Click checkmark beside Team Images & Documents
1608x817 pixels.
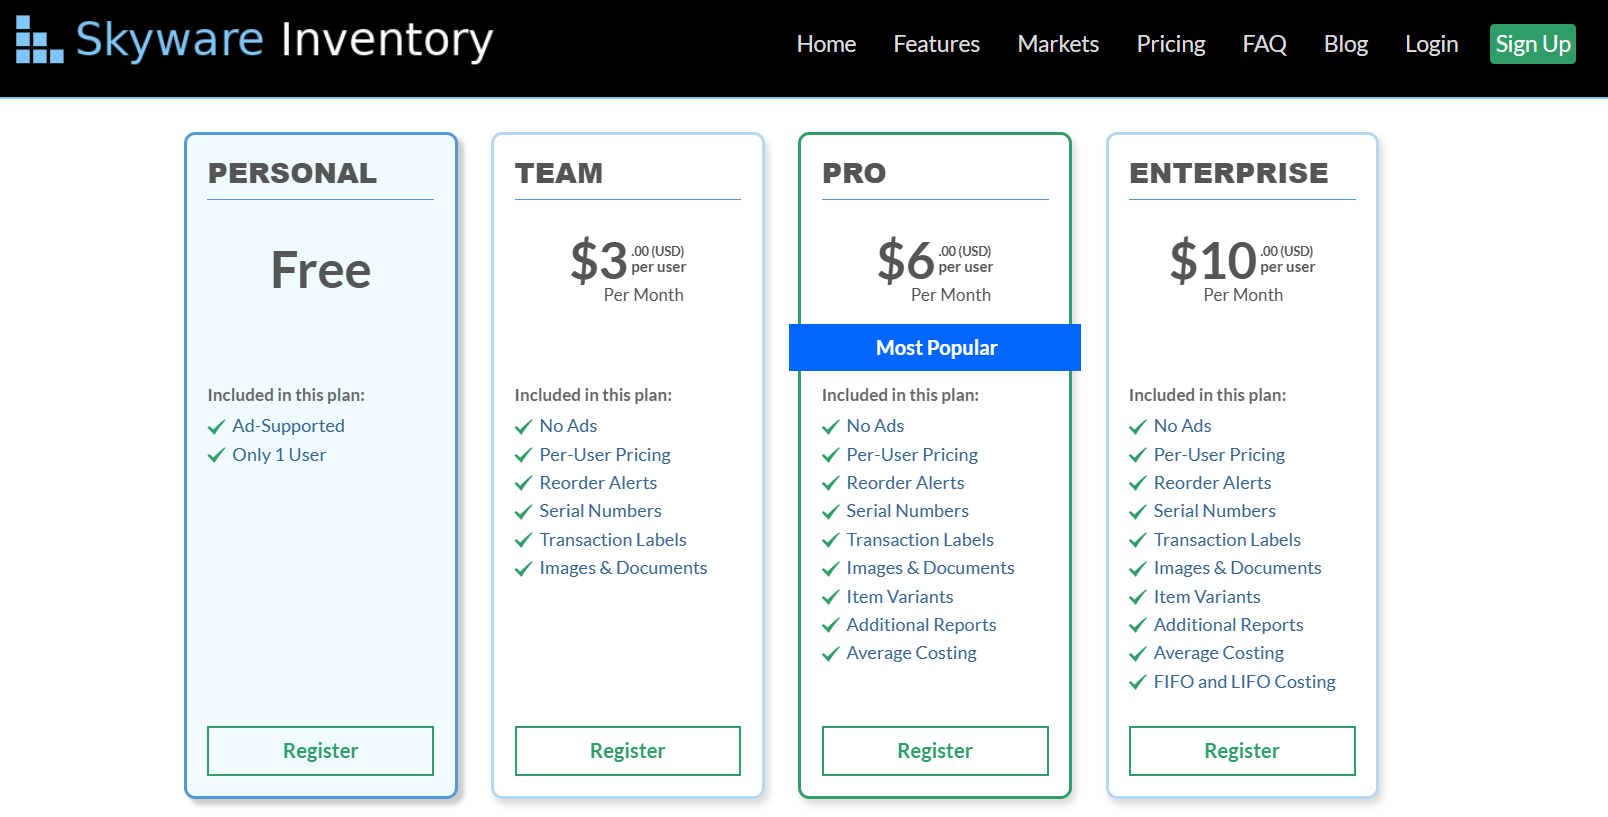tap(523, 569)
